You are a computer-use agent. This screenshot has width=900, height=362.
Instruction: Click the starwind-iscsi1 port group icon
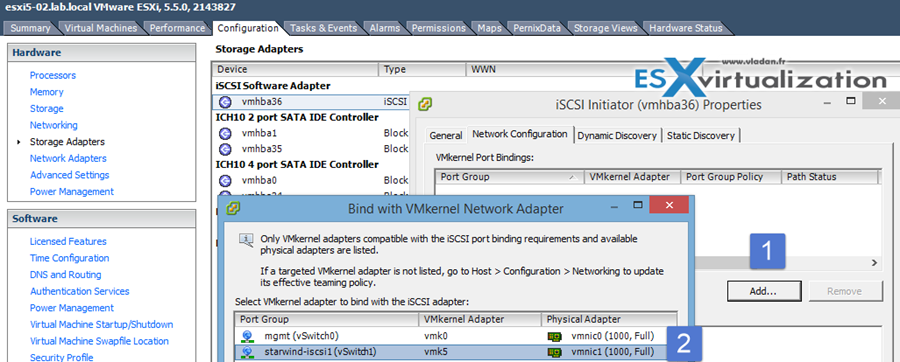click(x=247, y=352)
